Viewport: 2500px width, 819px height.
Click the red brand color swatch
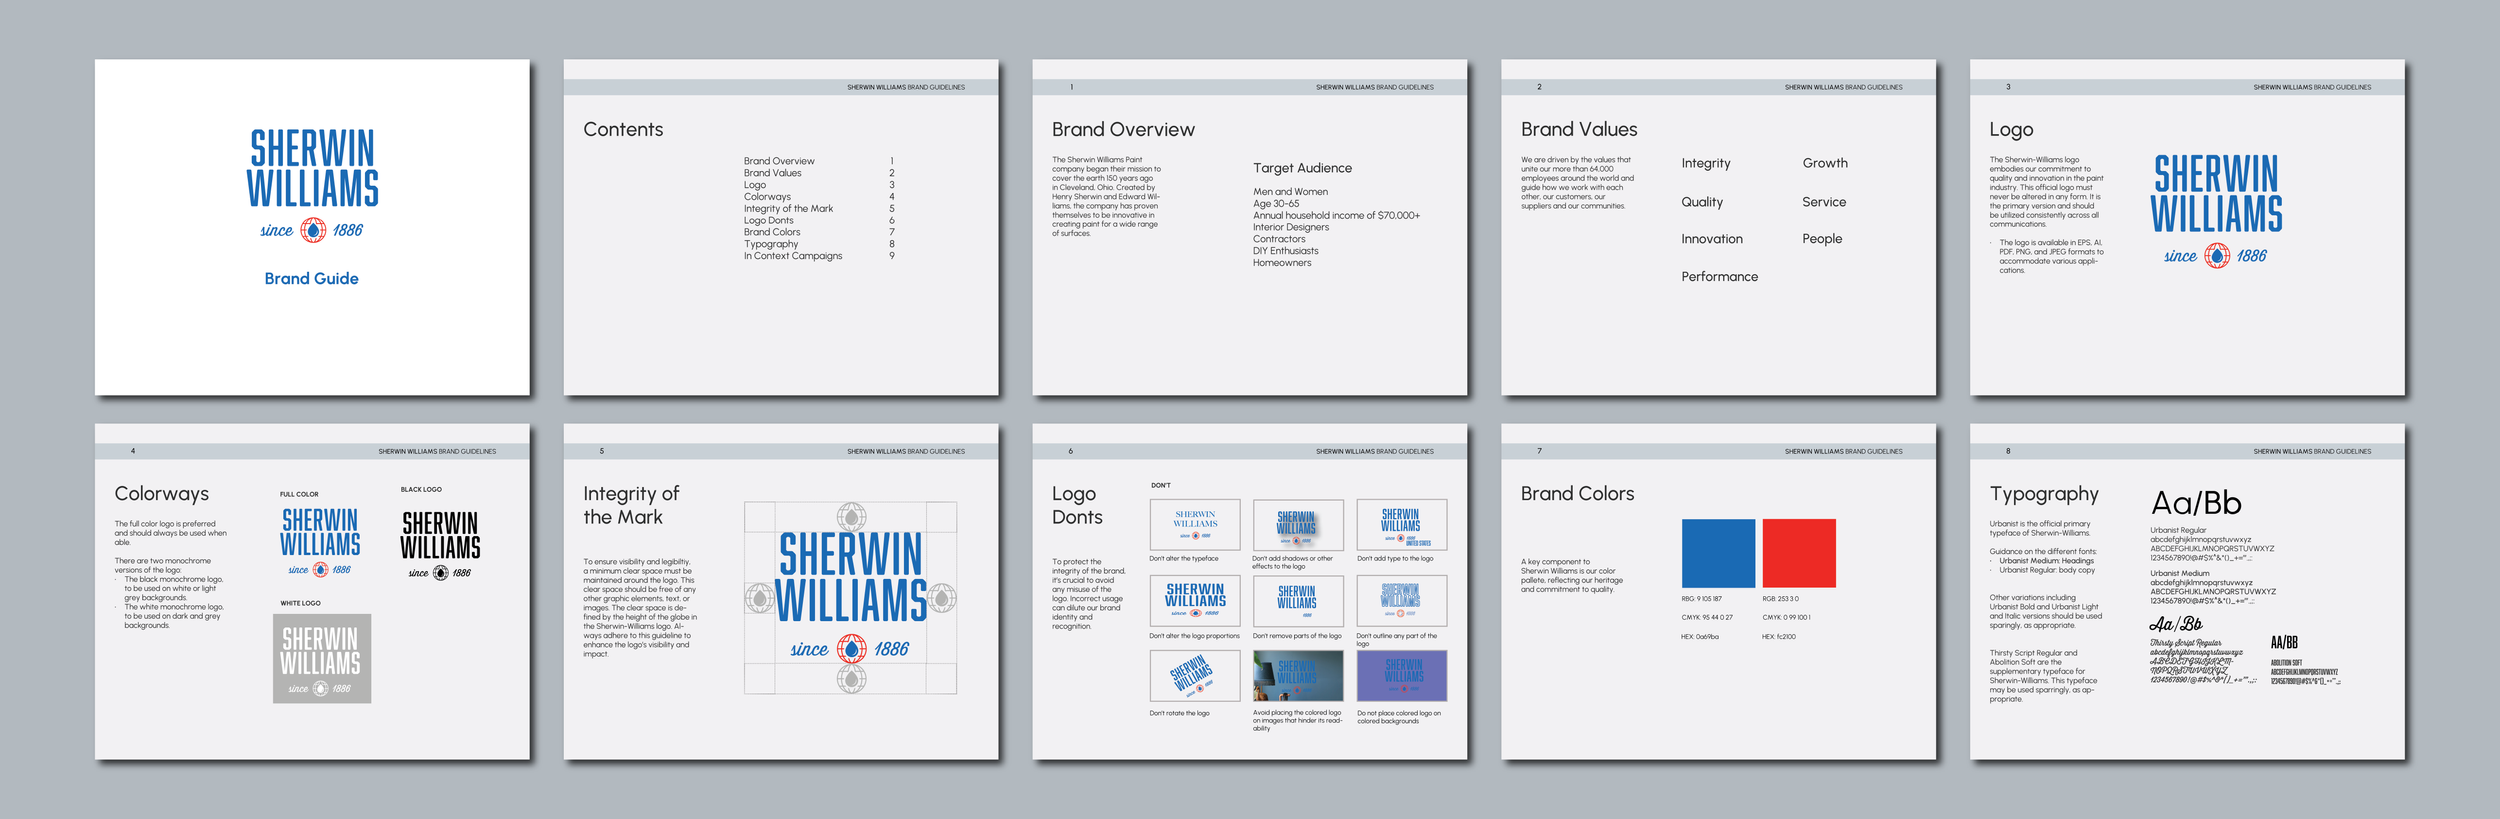pyautogui.click(x=1799, y=553)
